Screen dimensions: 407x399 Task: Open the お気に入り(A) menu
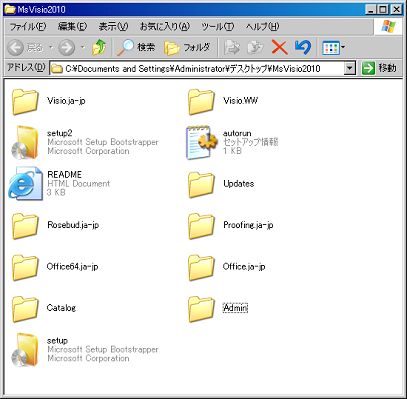[165, 27]
